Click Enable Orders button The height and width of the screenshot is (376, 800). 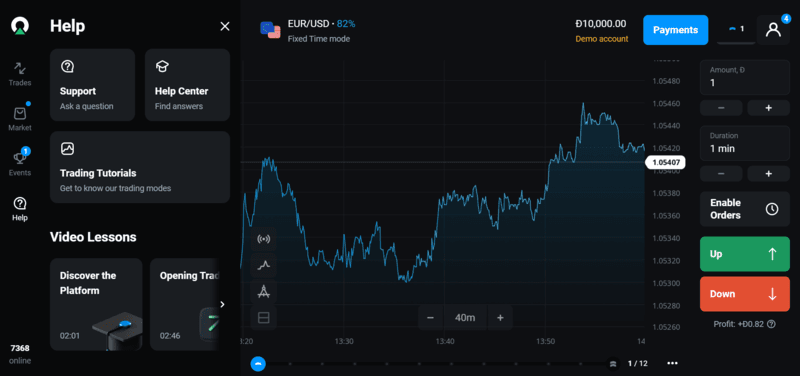pos(744,209)
